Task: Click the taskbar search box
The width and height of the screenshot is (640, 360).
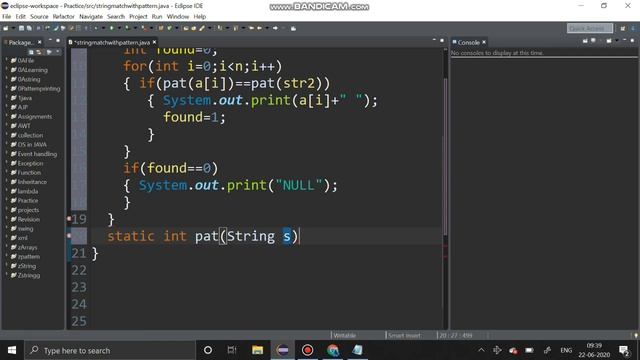Action: point(110,350)
